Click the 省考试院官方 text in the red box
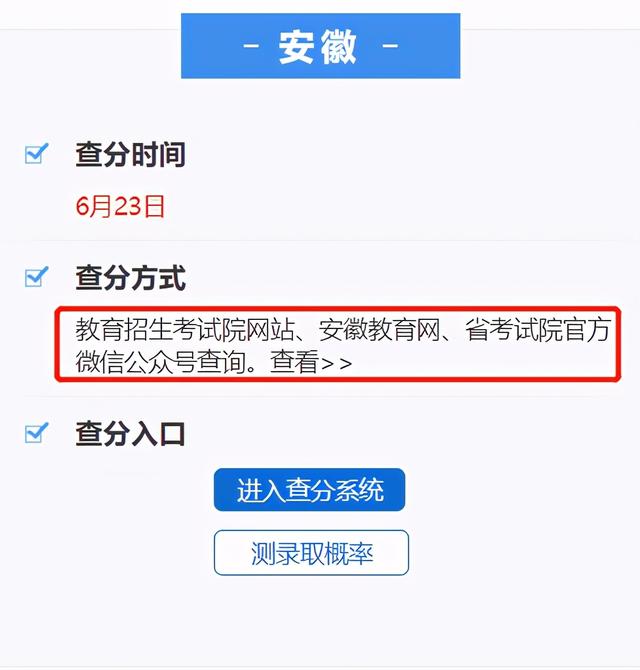This screenshot has height=670, width=640. [x=538, y=330]
